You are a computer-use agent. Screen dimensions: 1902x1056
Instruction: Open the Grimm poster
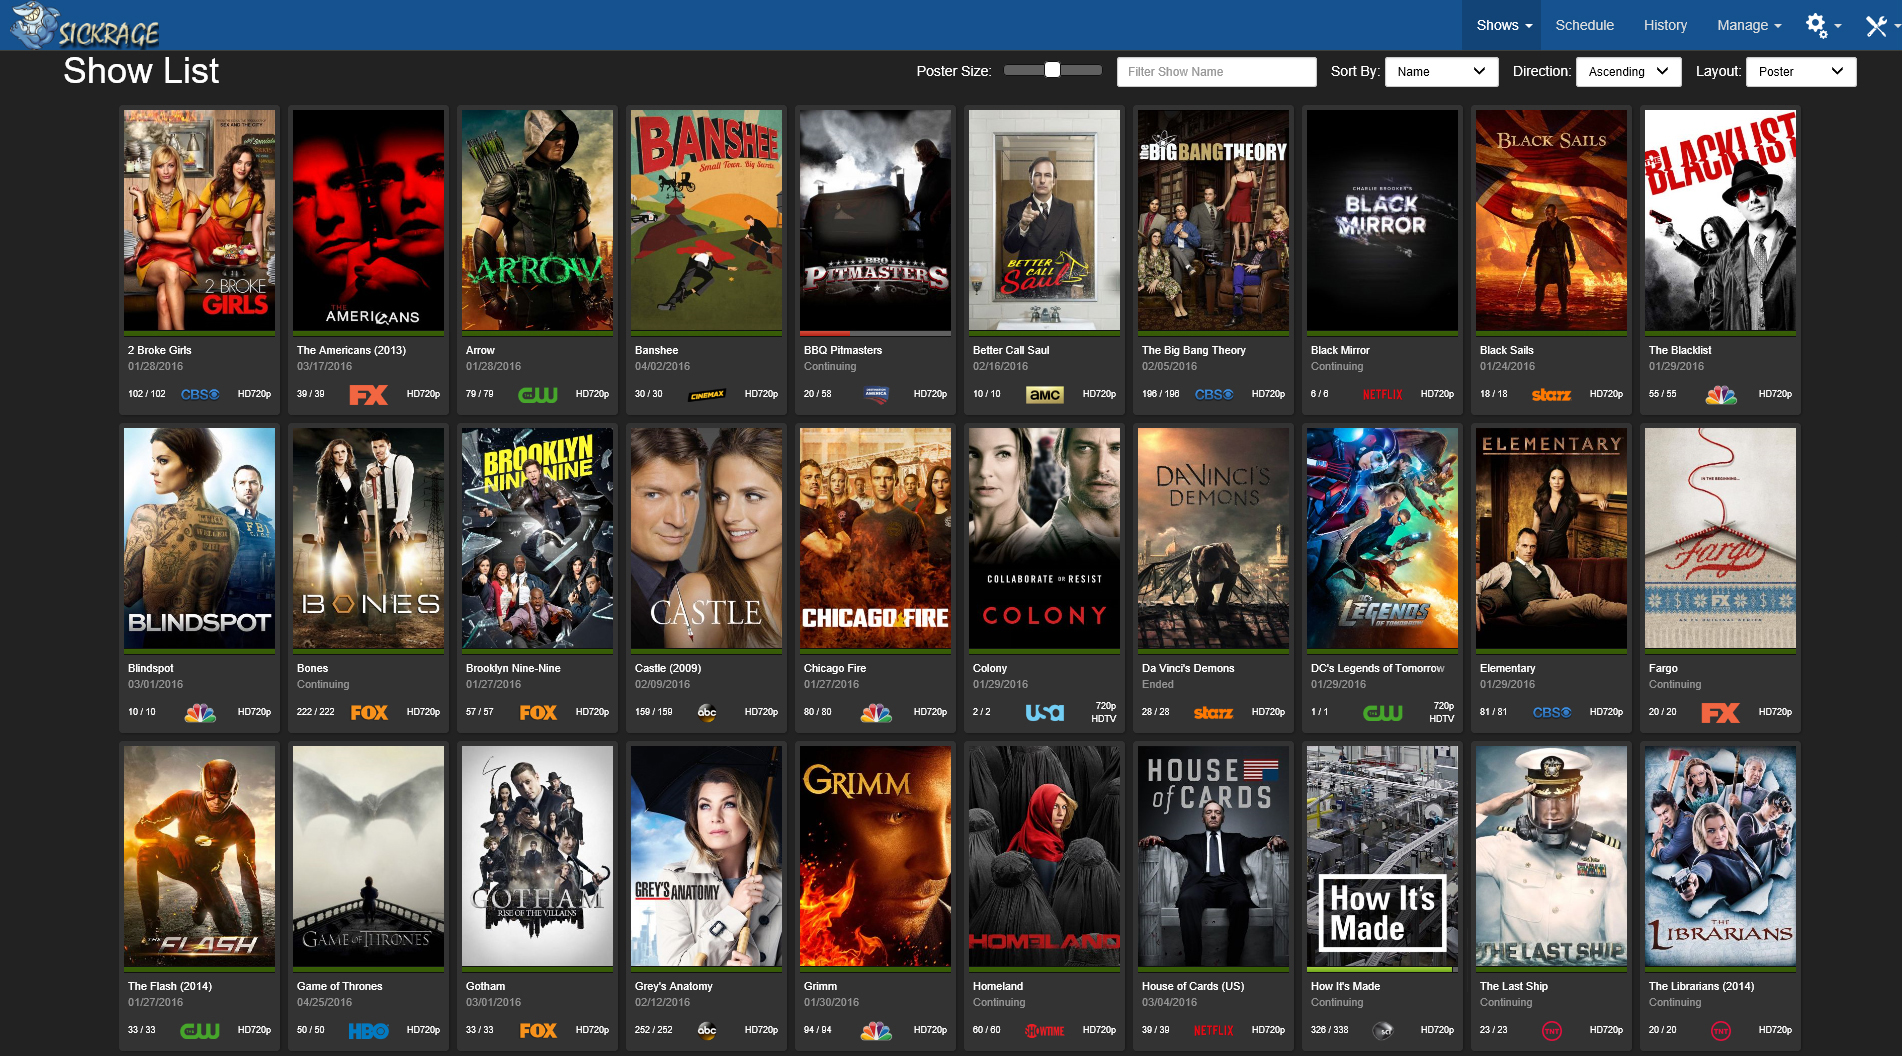click(875, 856)
